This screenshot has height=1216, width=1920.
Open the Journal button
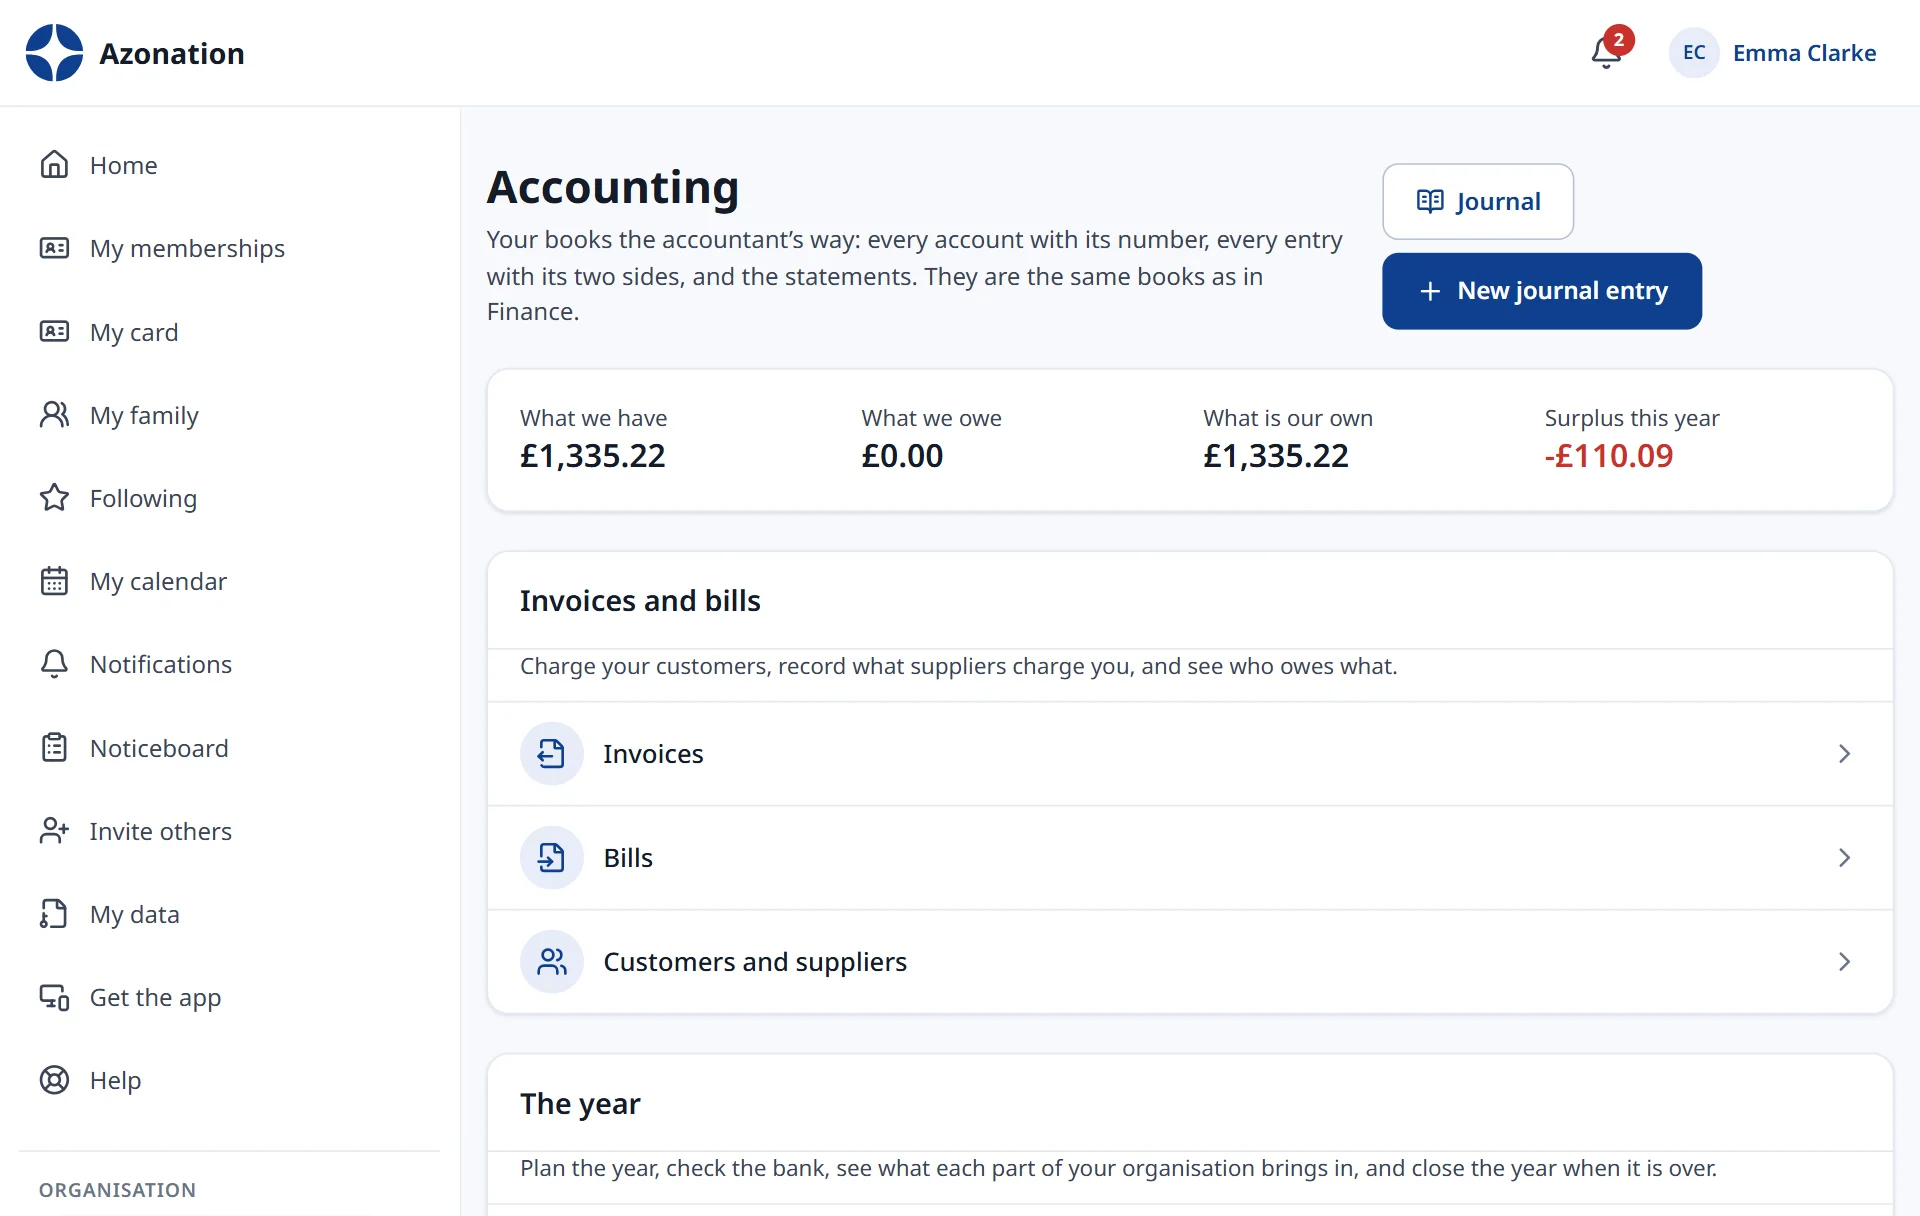click(x=1478, y=201)
